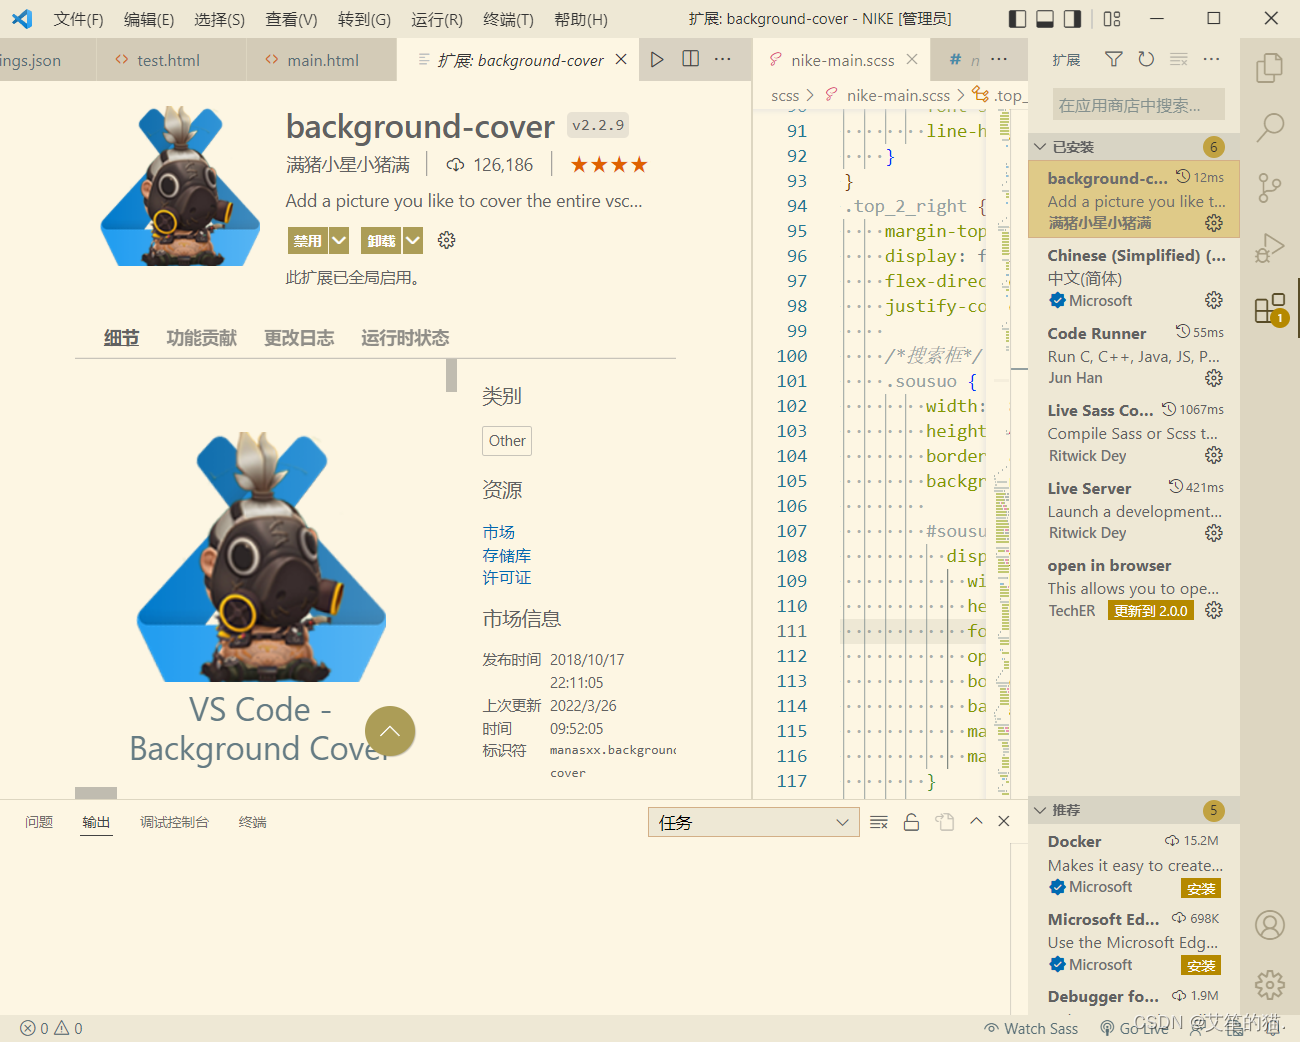The width and height of the screenshot is (1300, 1042).
Task: Toggle secondary sidebar layout button
Action: pos(1072,19)
